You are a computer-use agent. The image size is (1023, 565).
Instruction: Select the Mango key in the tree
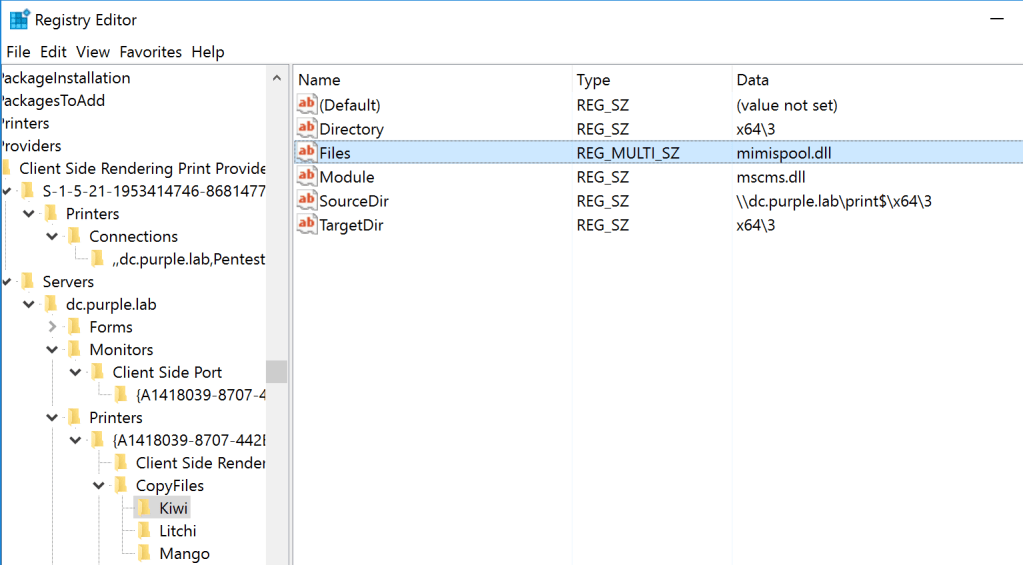click(184, 554)
